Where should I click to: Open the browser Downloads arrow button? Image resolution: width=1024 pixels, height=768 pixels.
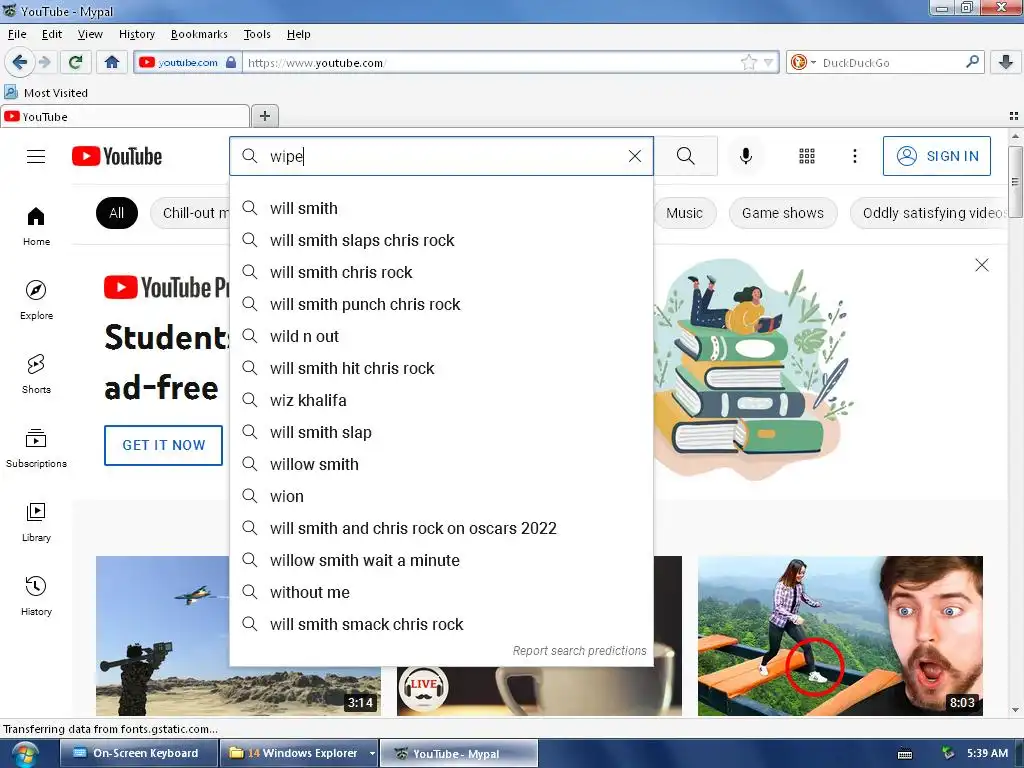coord(1006,62)
